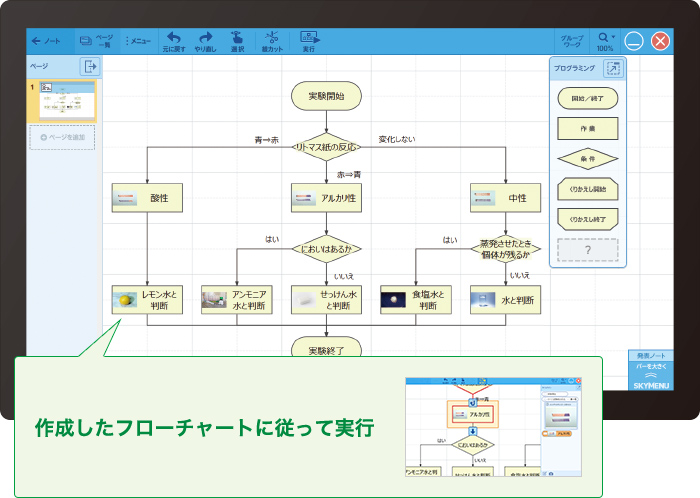This screenshot has height=498, width=700.
Task: Select the dashed question-mark block
Action: (x=588, y=250)
